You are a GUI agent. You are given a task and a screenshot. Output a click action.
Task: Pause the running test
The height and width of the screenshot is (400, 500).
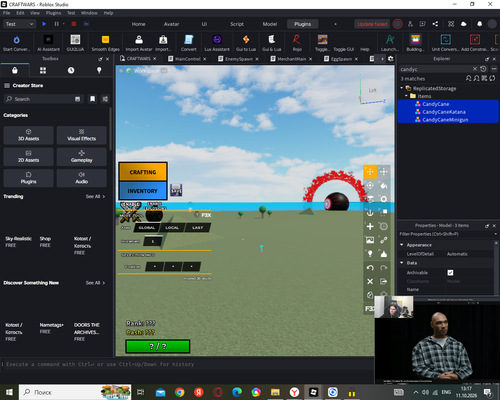coord(56,24)
